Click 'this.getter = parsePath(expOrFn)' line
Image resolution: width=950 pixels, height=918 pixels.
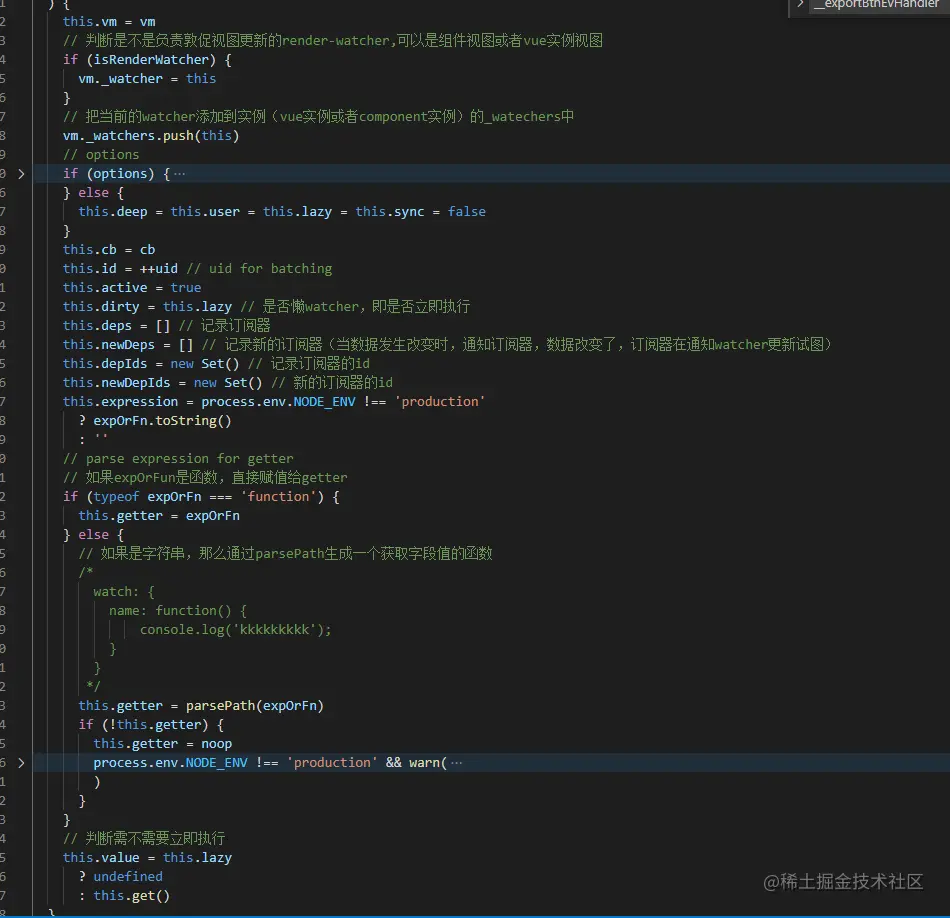pyautogui.click(x=201, y=706)
